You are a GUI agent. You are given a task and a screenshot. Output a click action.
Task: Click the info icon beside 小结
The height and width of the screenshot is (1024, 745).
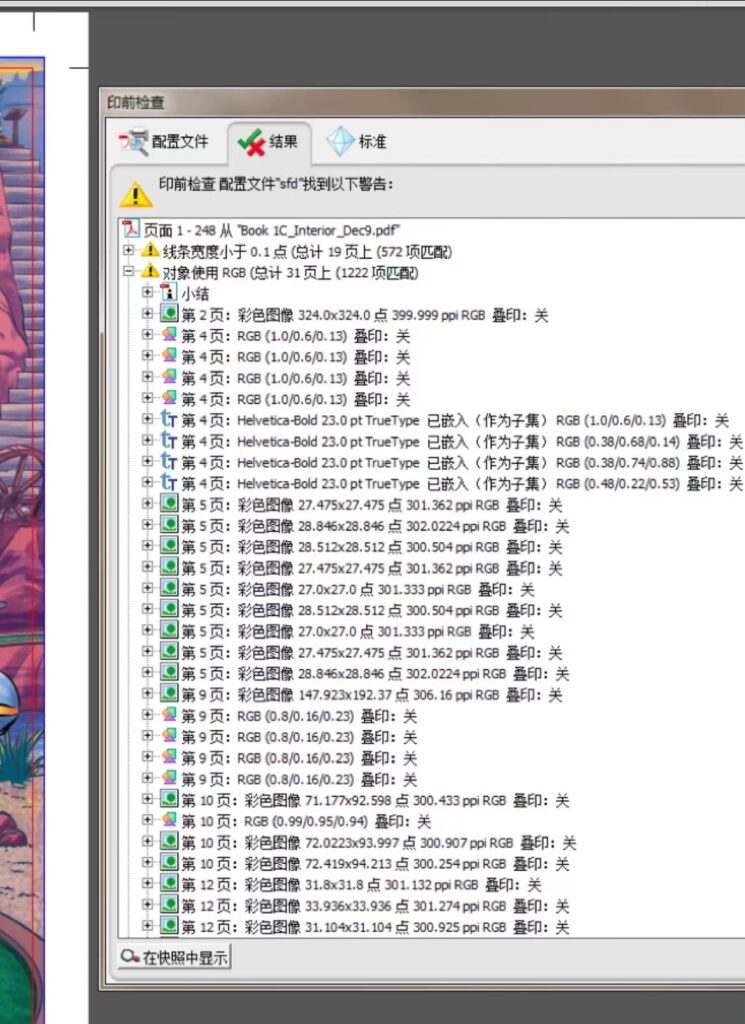(x=169, y=293)
